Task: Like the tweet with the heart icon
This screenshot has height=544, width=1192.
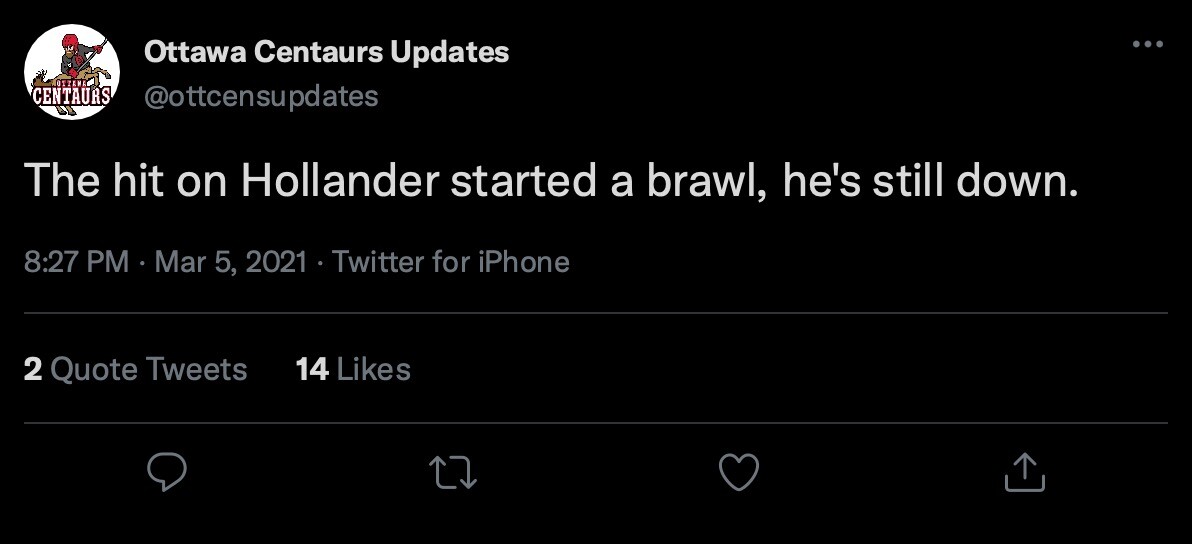Action: coord(739,473)
